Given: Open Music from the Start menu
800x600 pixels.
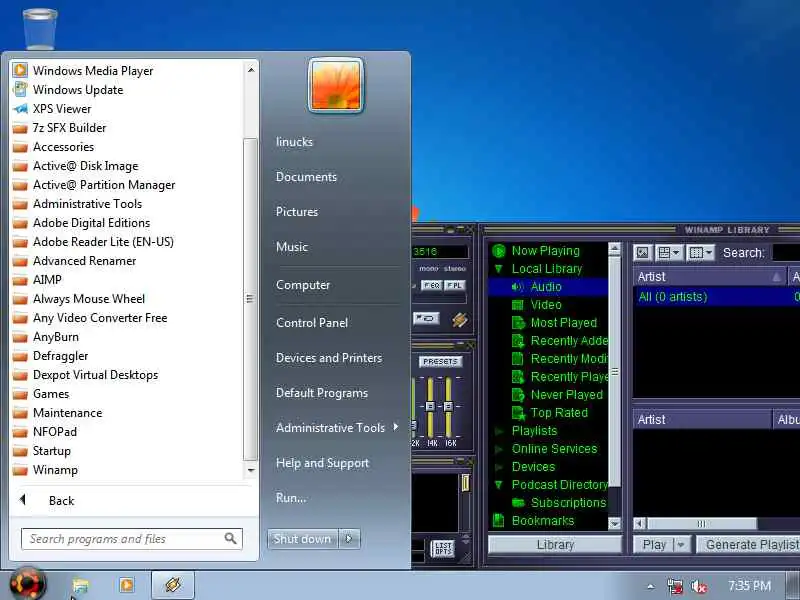Looking at the screenshot, I should (291, 247).
